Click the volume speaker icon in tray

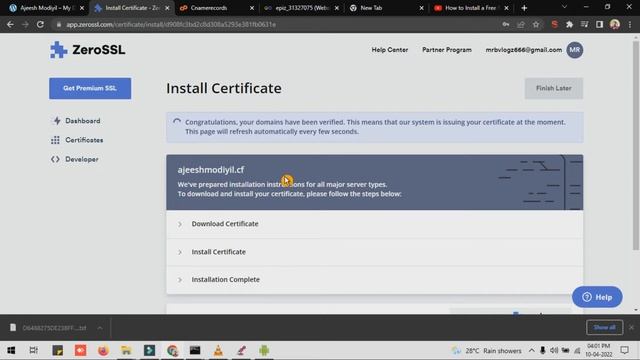(x=554, y=350)
